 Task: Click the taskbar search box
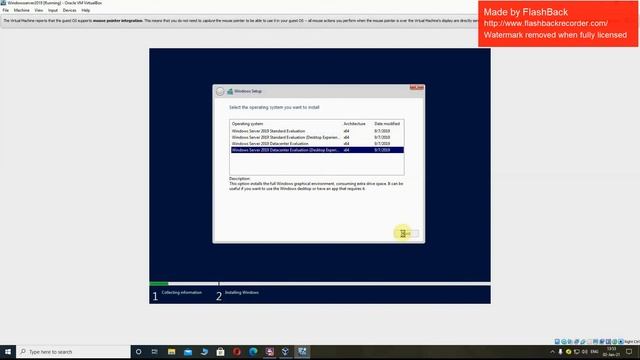pyautogui.click(x=73, y=352)
